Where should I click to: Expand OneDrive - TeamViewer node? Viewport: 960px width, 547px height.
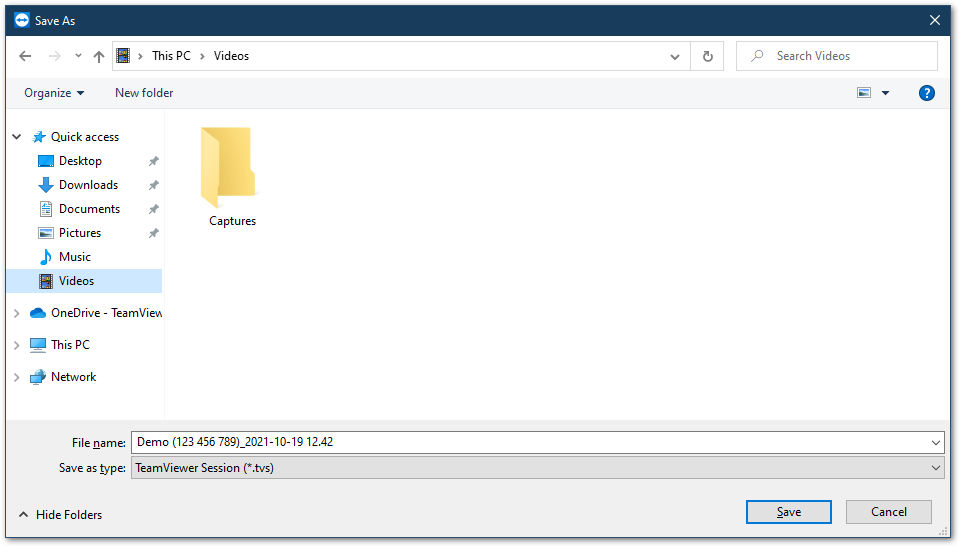click(x=17, y=314)
